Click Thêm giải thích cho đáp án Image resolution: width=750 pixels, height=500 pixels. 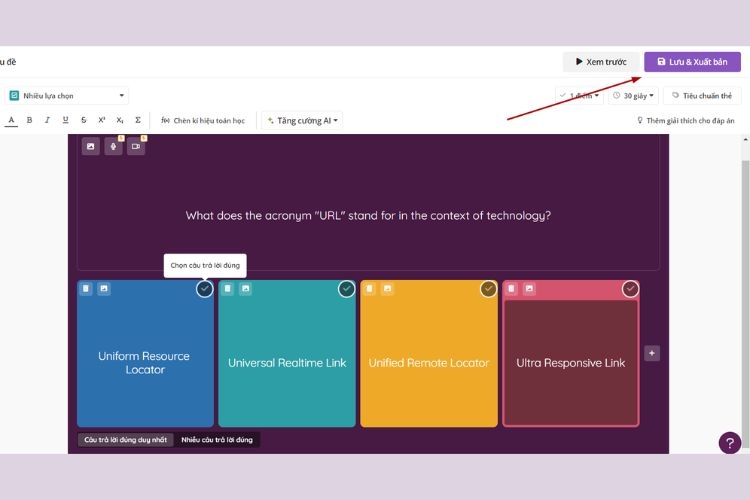click(685, 121)
